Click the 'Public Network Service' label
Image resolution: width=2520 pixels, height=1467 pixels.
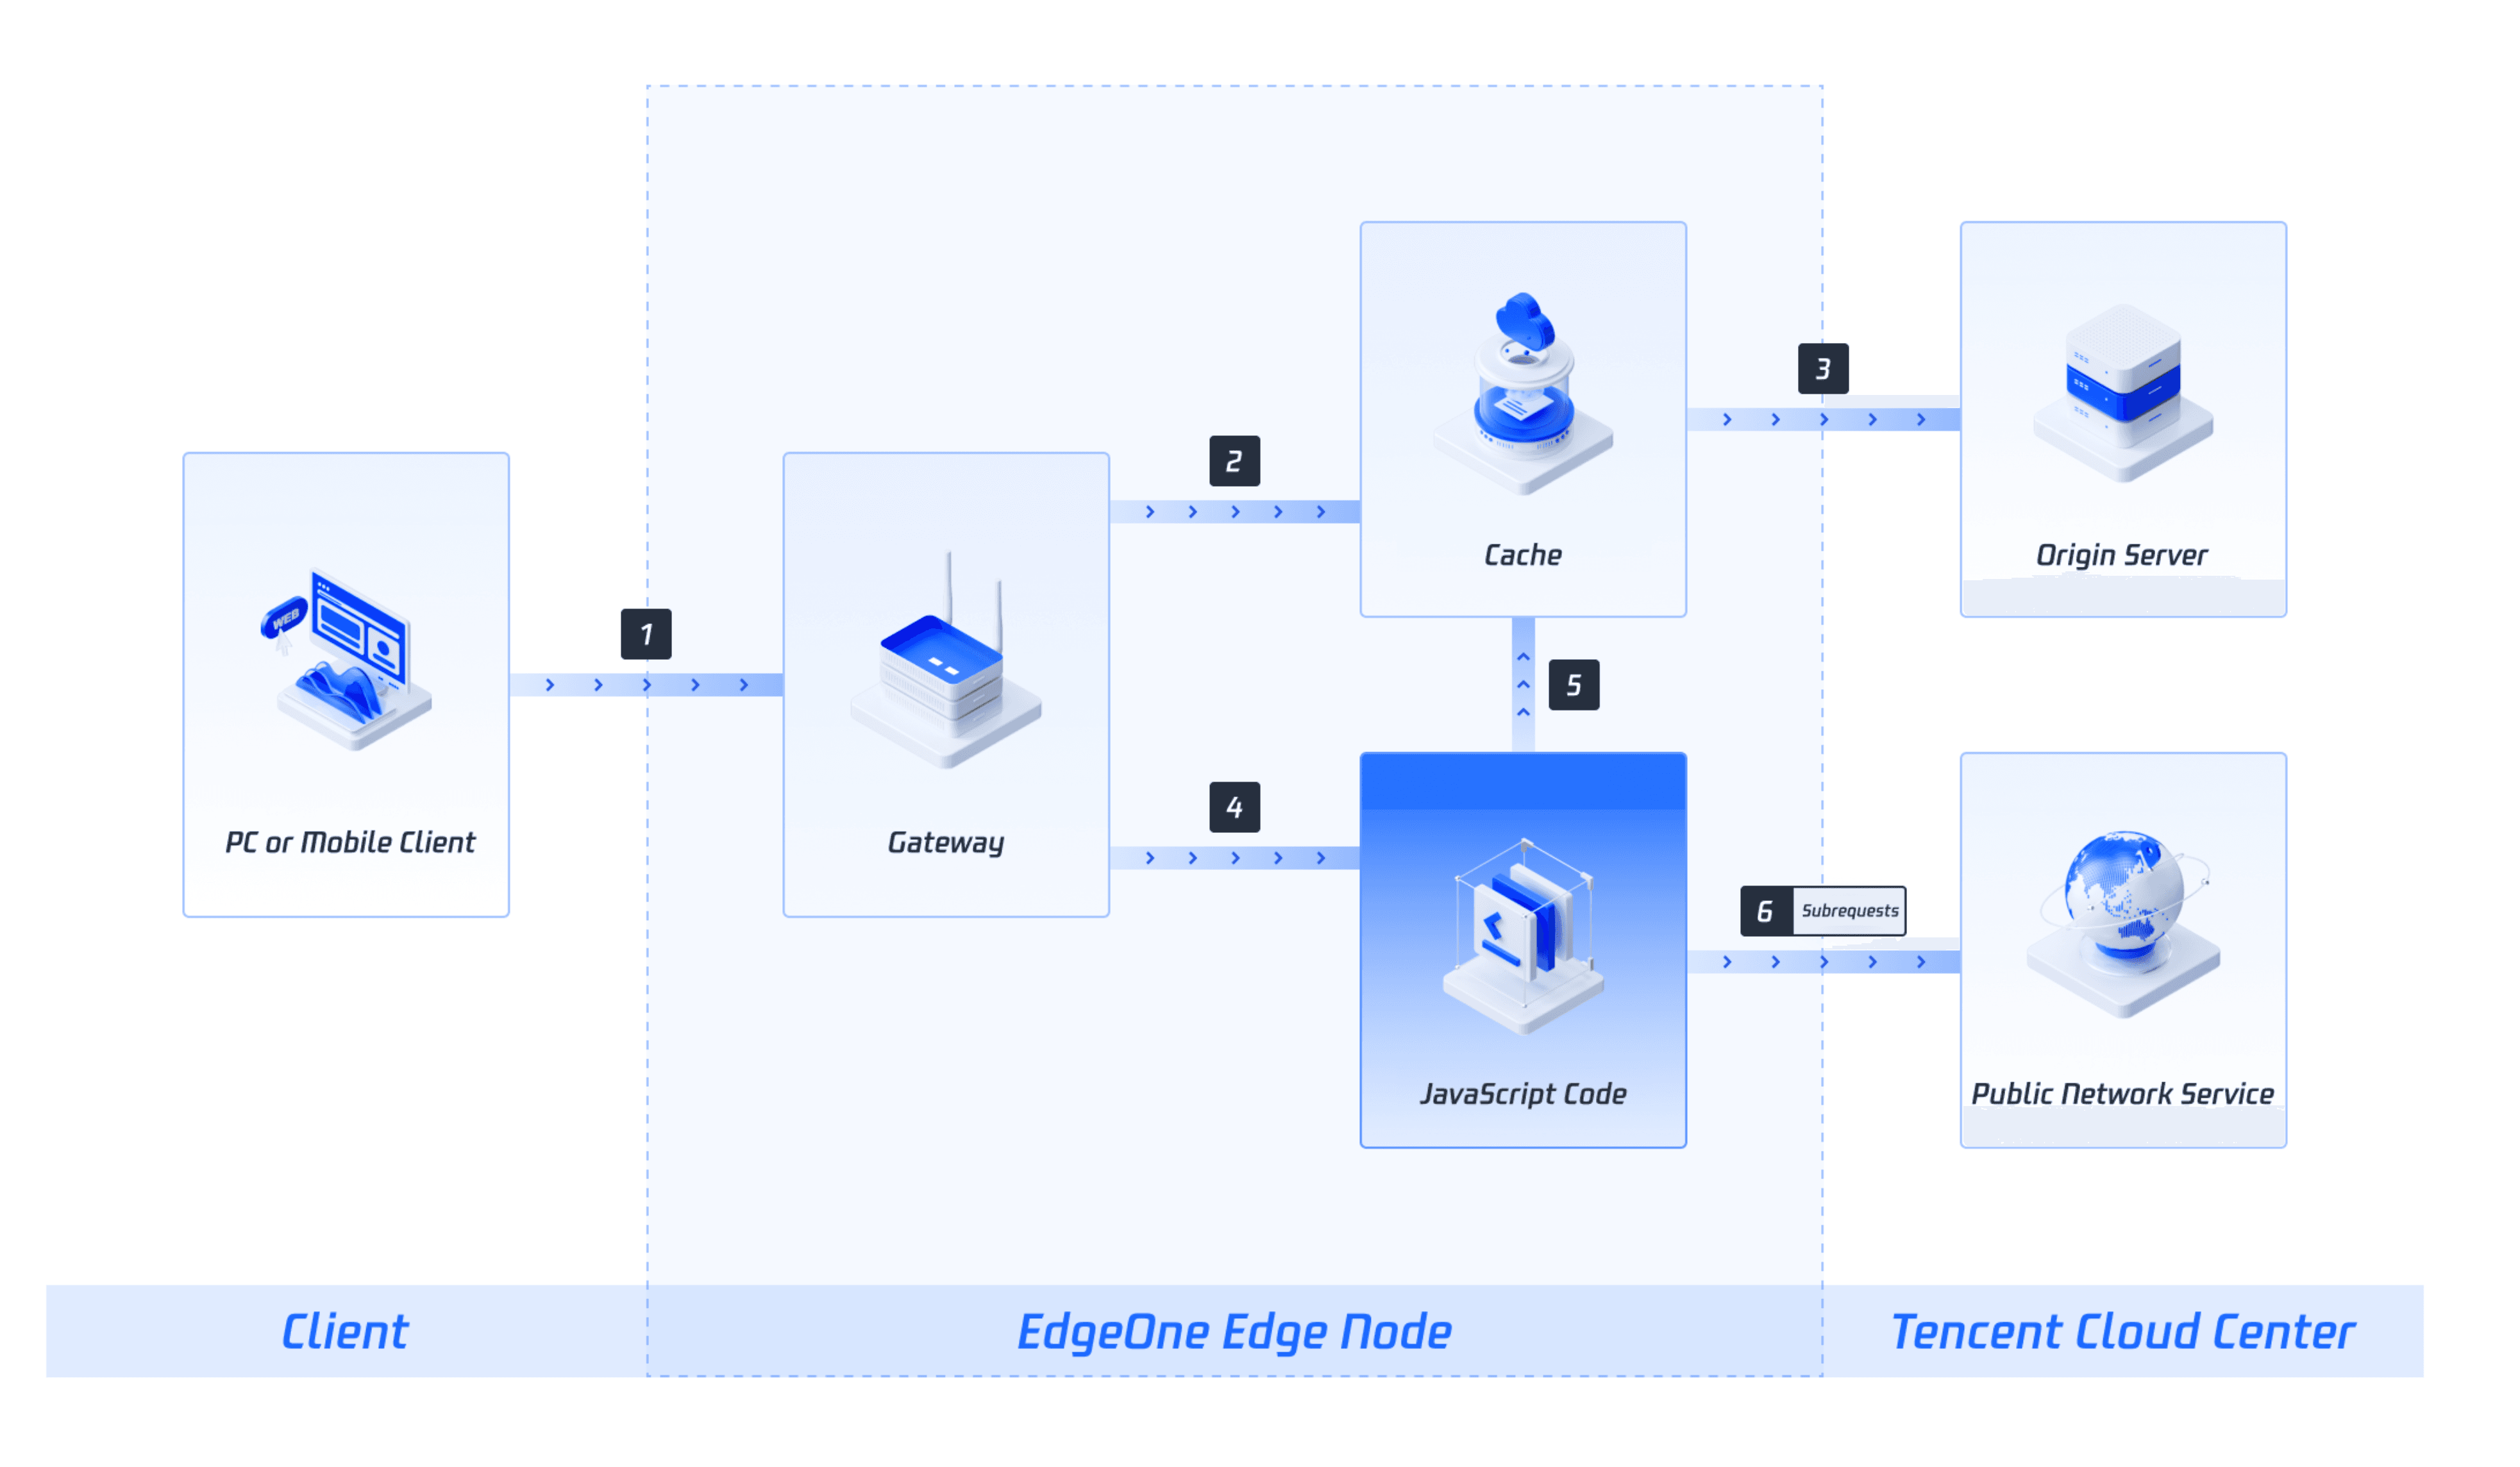pos(2122,1094)
